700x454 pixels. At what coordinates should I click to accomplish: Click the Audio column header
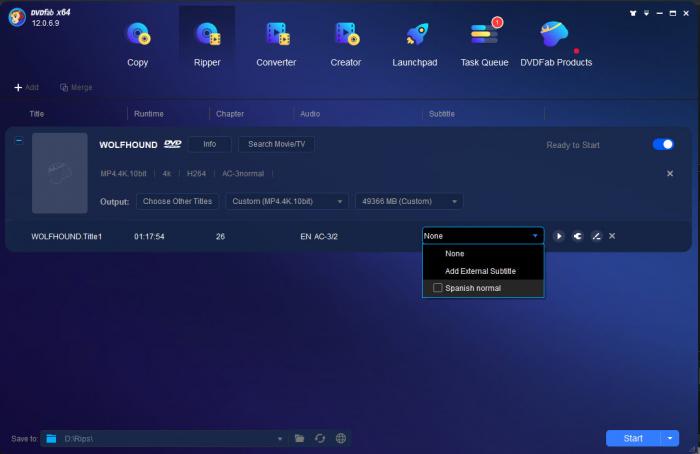click(x=310, y=114)
